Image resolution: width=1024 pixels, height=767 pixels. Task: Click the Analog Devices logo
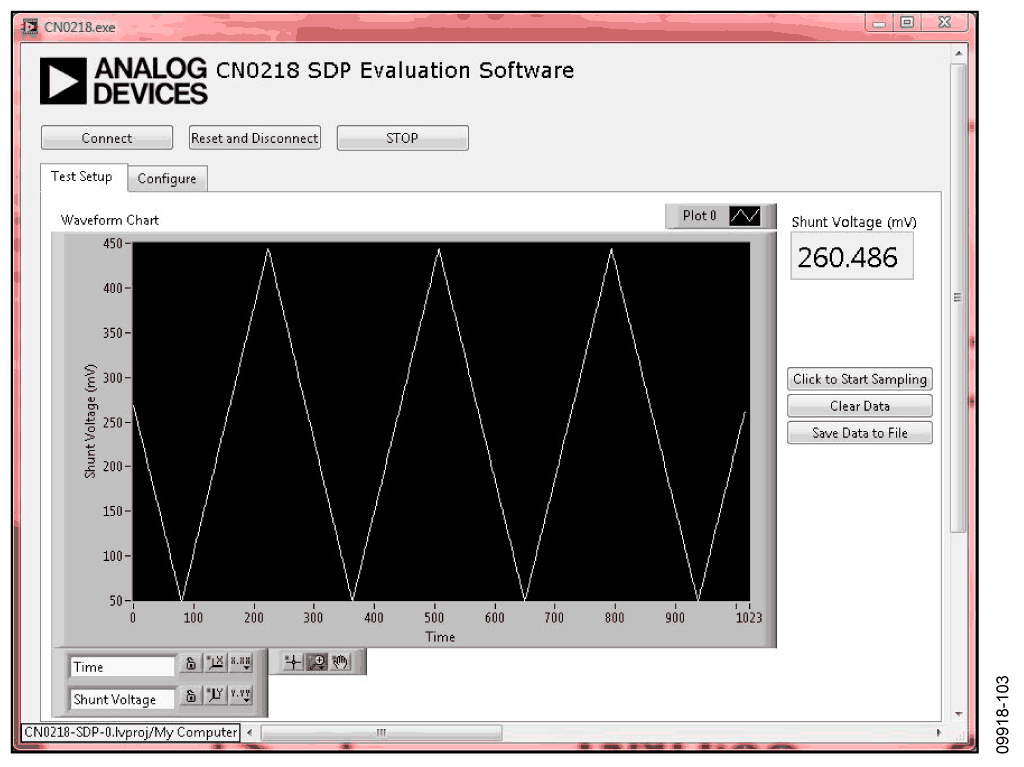123,81
